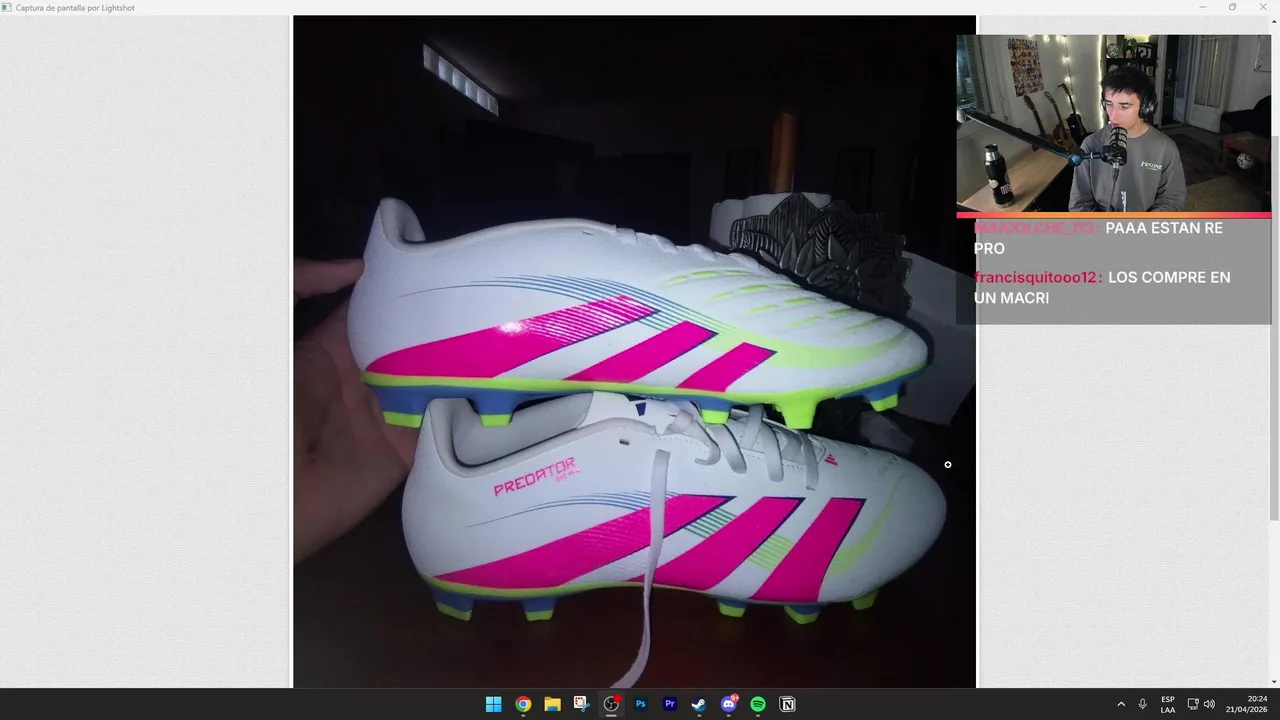Open the Snipping Tool taskbar icon
This screenshot has width=1280, height=720.
tap(582, 704)
